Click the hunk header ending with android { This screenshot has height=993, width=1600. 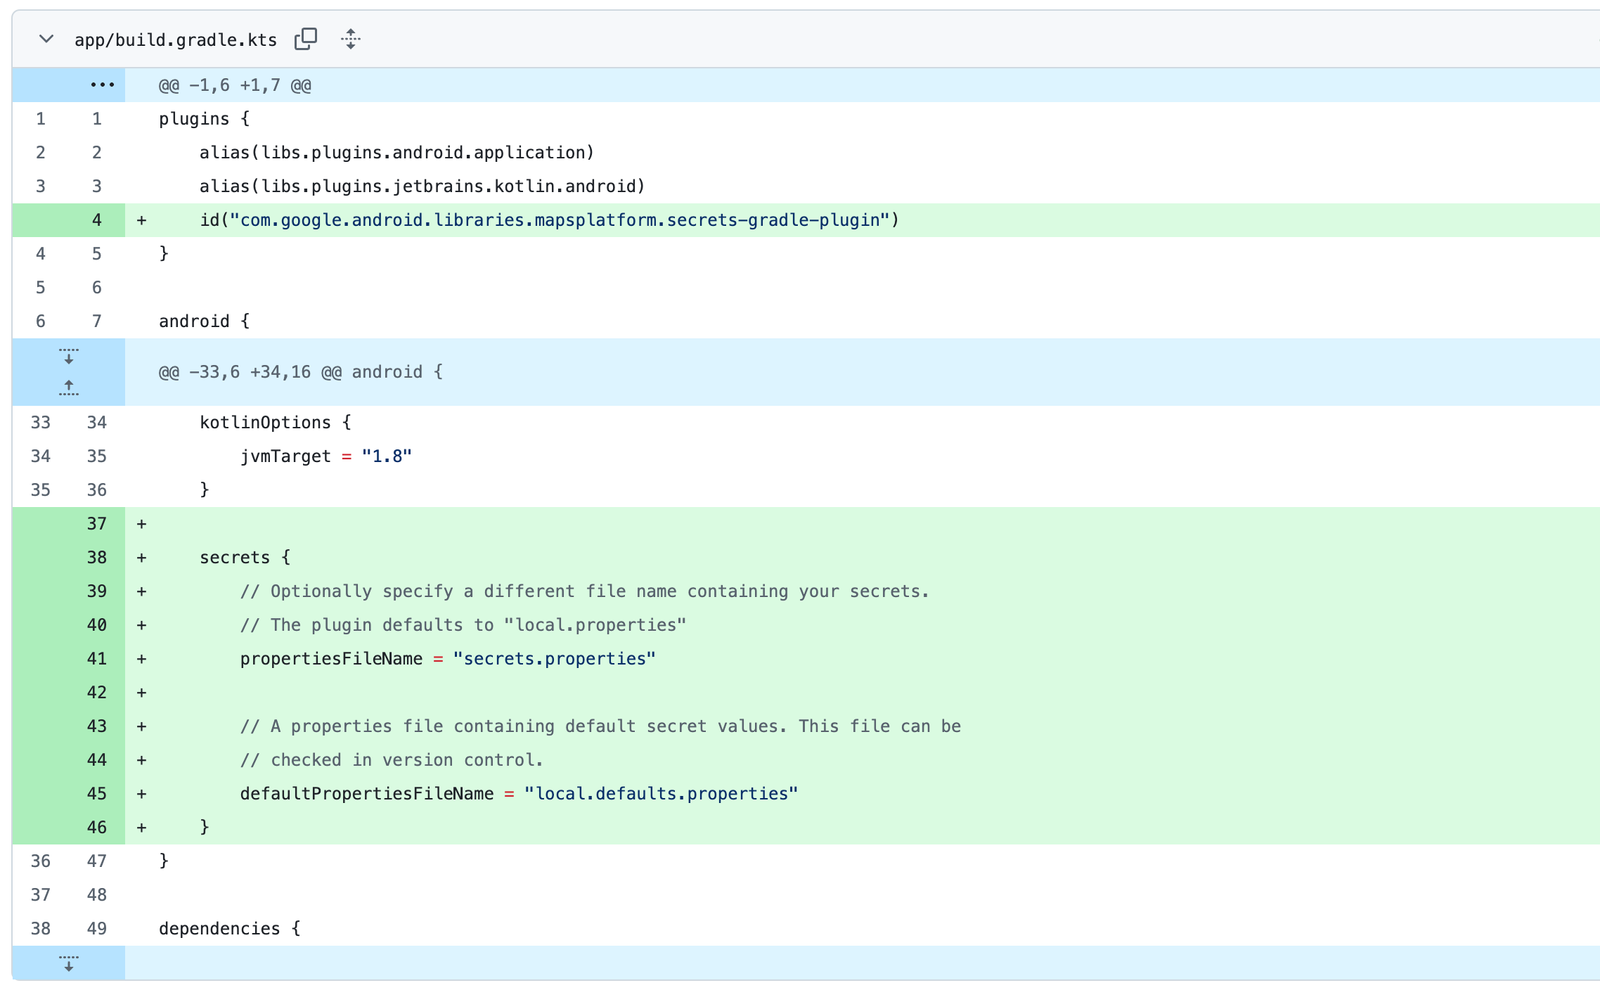tap(300, 372)
